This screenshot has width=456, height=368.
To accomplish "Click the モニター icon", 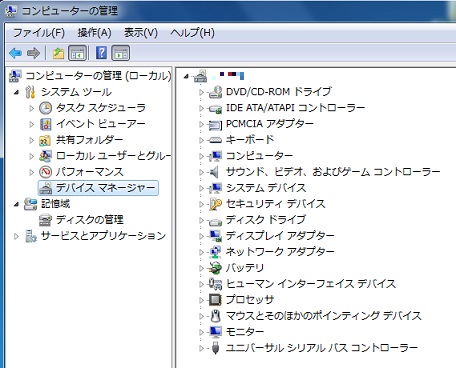I will click(x=215, y=332).
